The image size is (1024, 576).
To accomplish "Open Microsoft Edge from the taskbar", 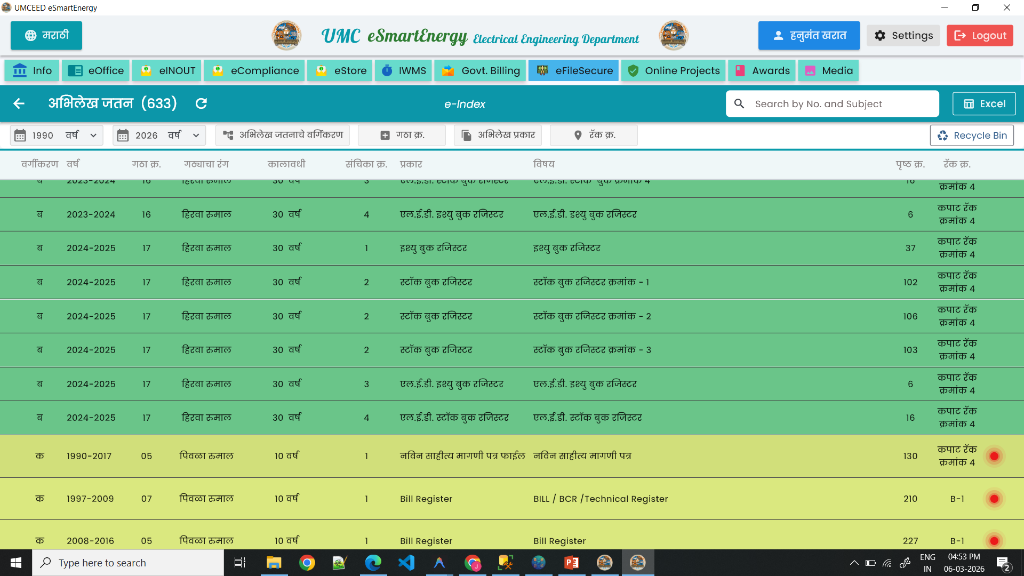I will pyautogui.click(x=373, y=562).
